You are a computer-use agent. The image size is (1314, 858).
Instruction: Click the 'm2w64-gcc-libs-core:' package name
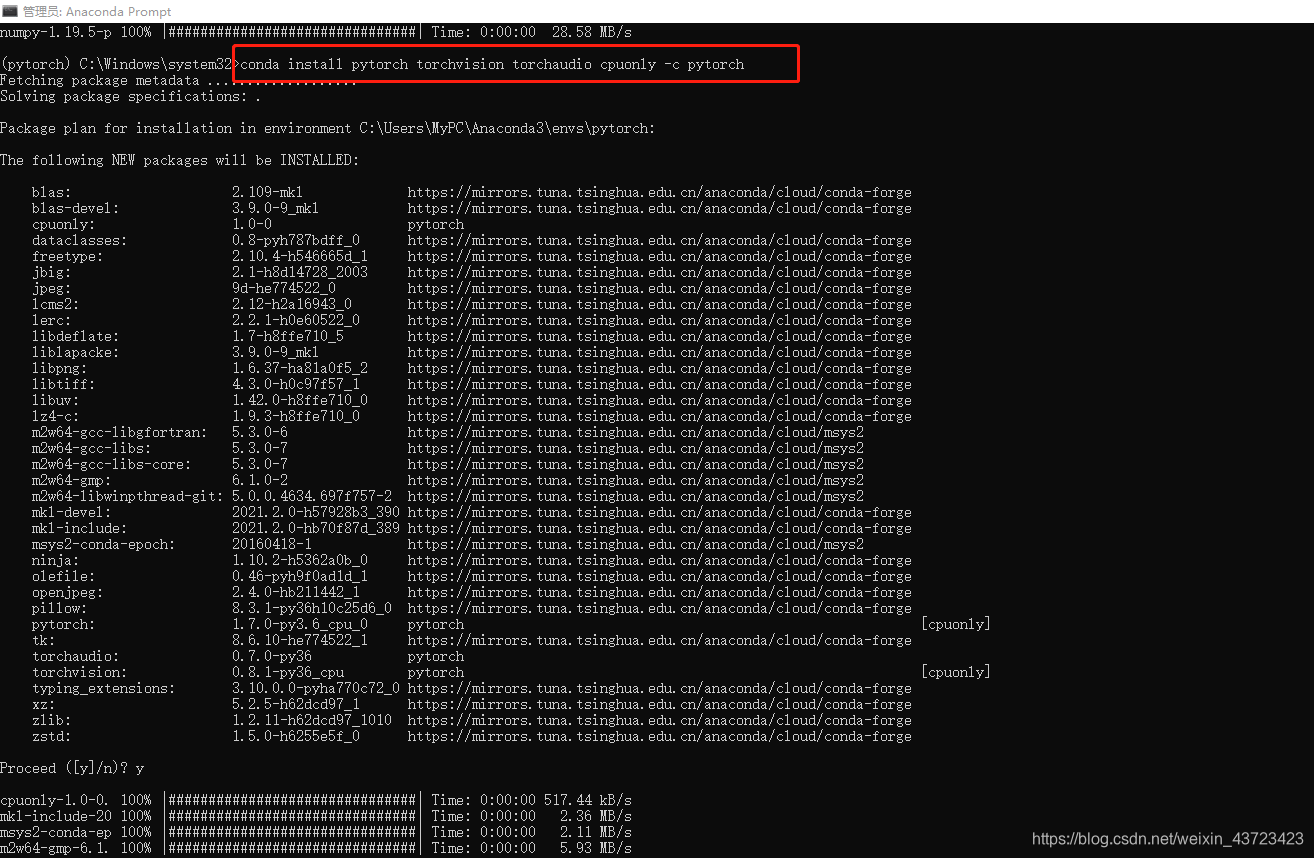point(112,464)
